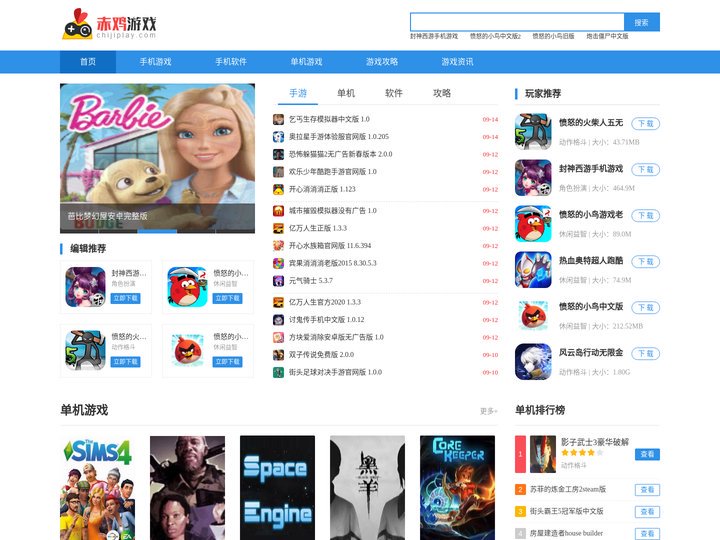Open the Space Engine game cover
Image resolution: width=720 pixels, height=540 pixels.
pyautogui.click(x=277, y=488)
